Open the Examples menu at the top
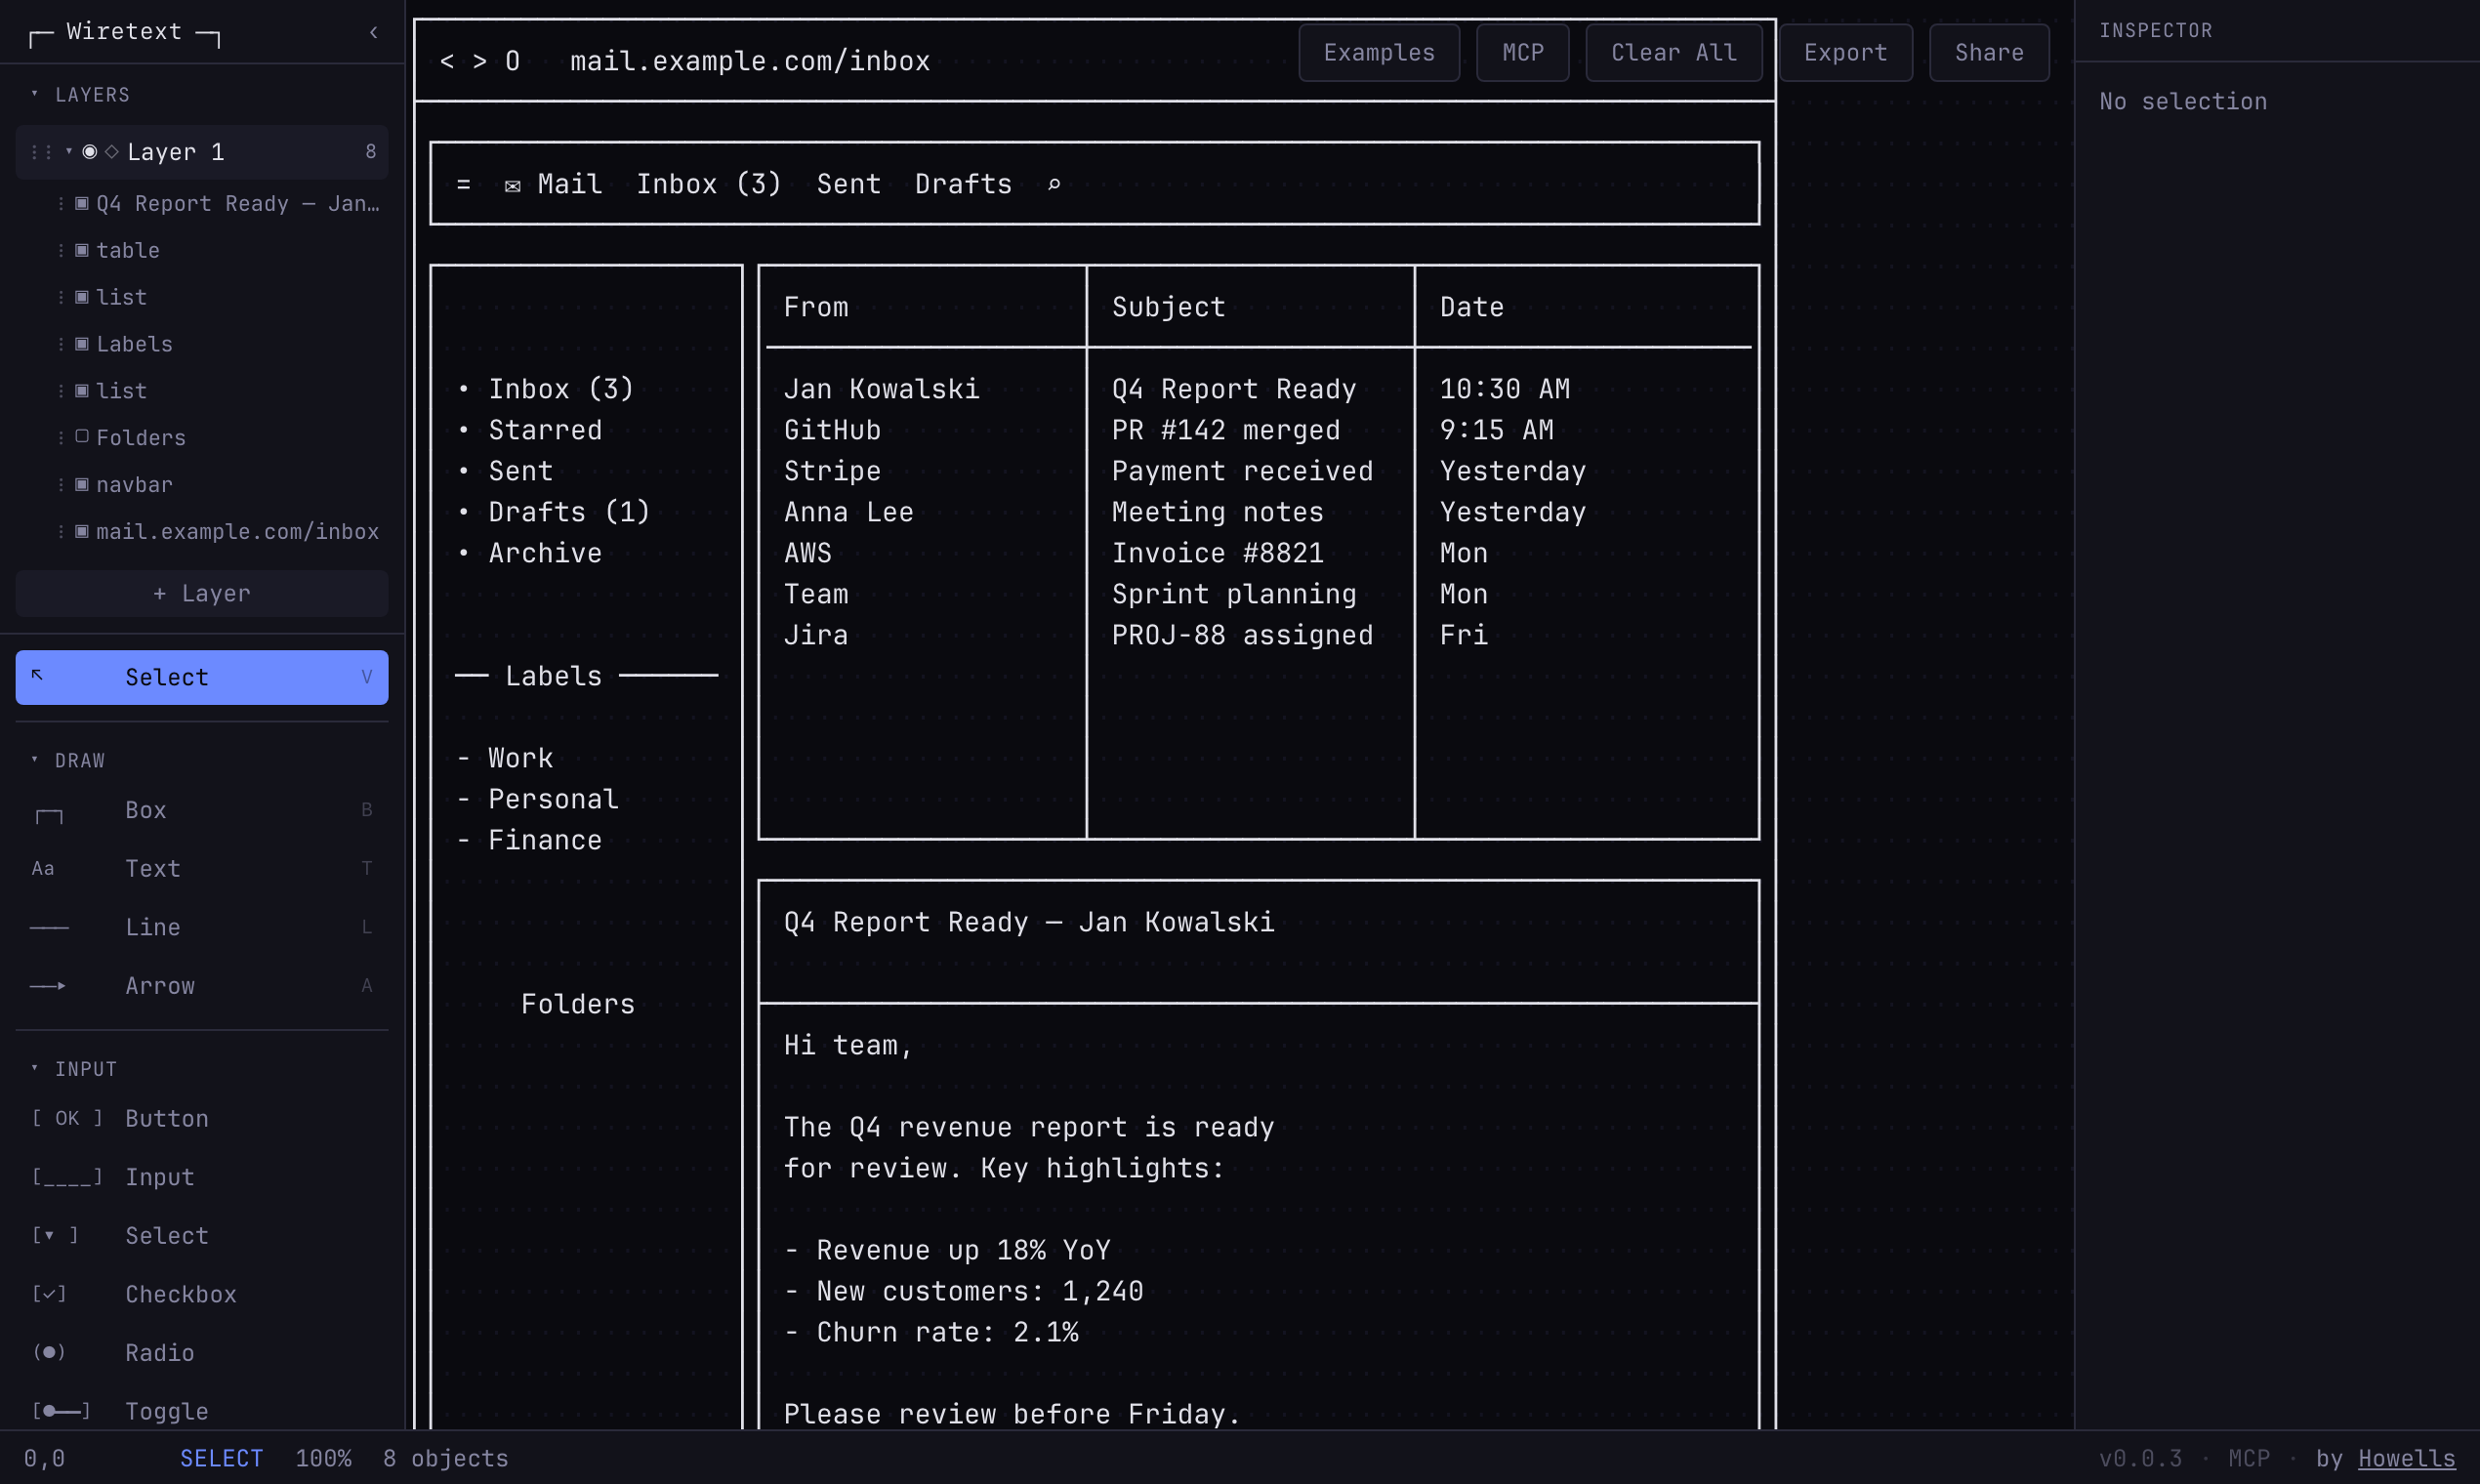 pyautogui.click(x=1378, y=52)
